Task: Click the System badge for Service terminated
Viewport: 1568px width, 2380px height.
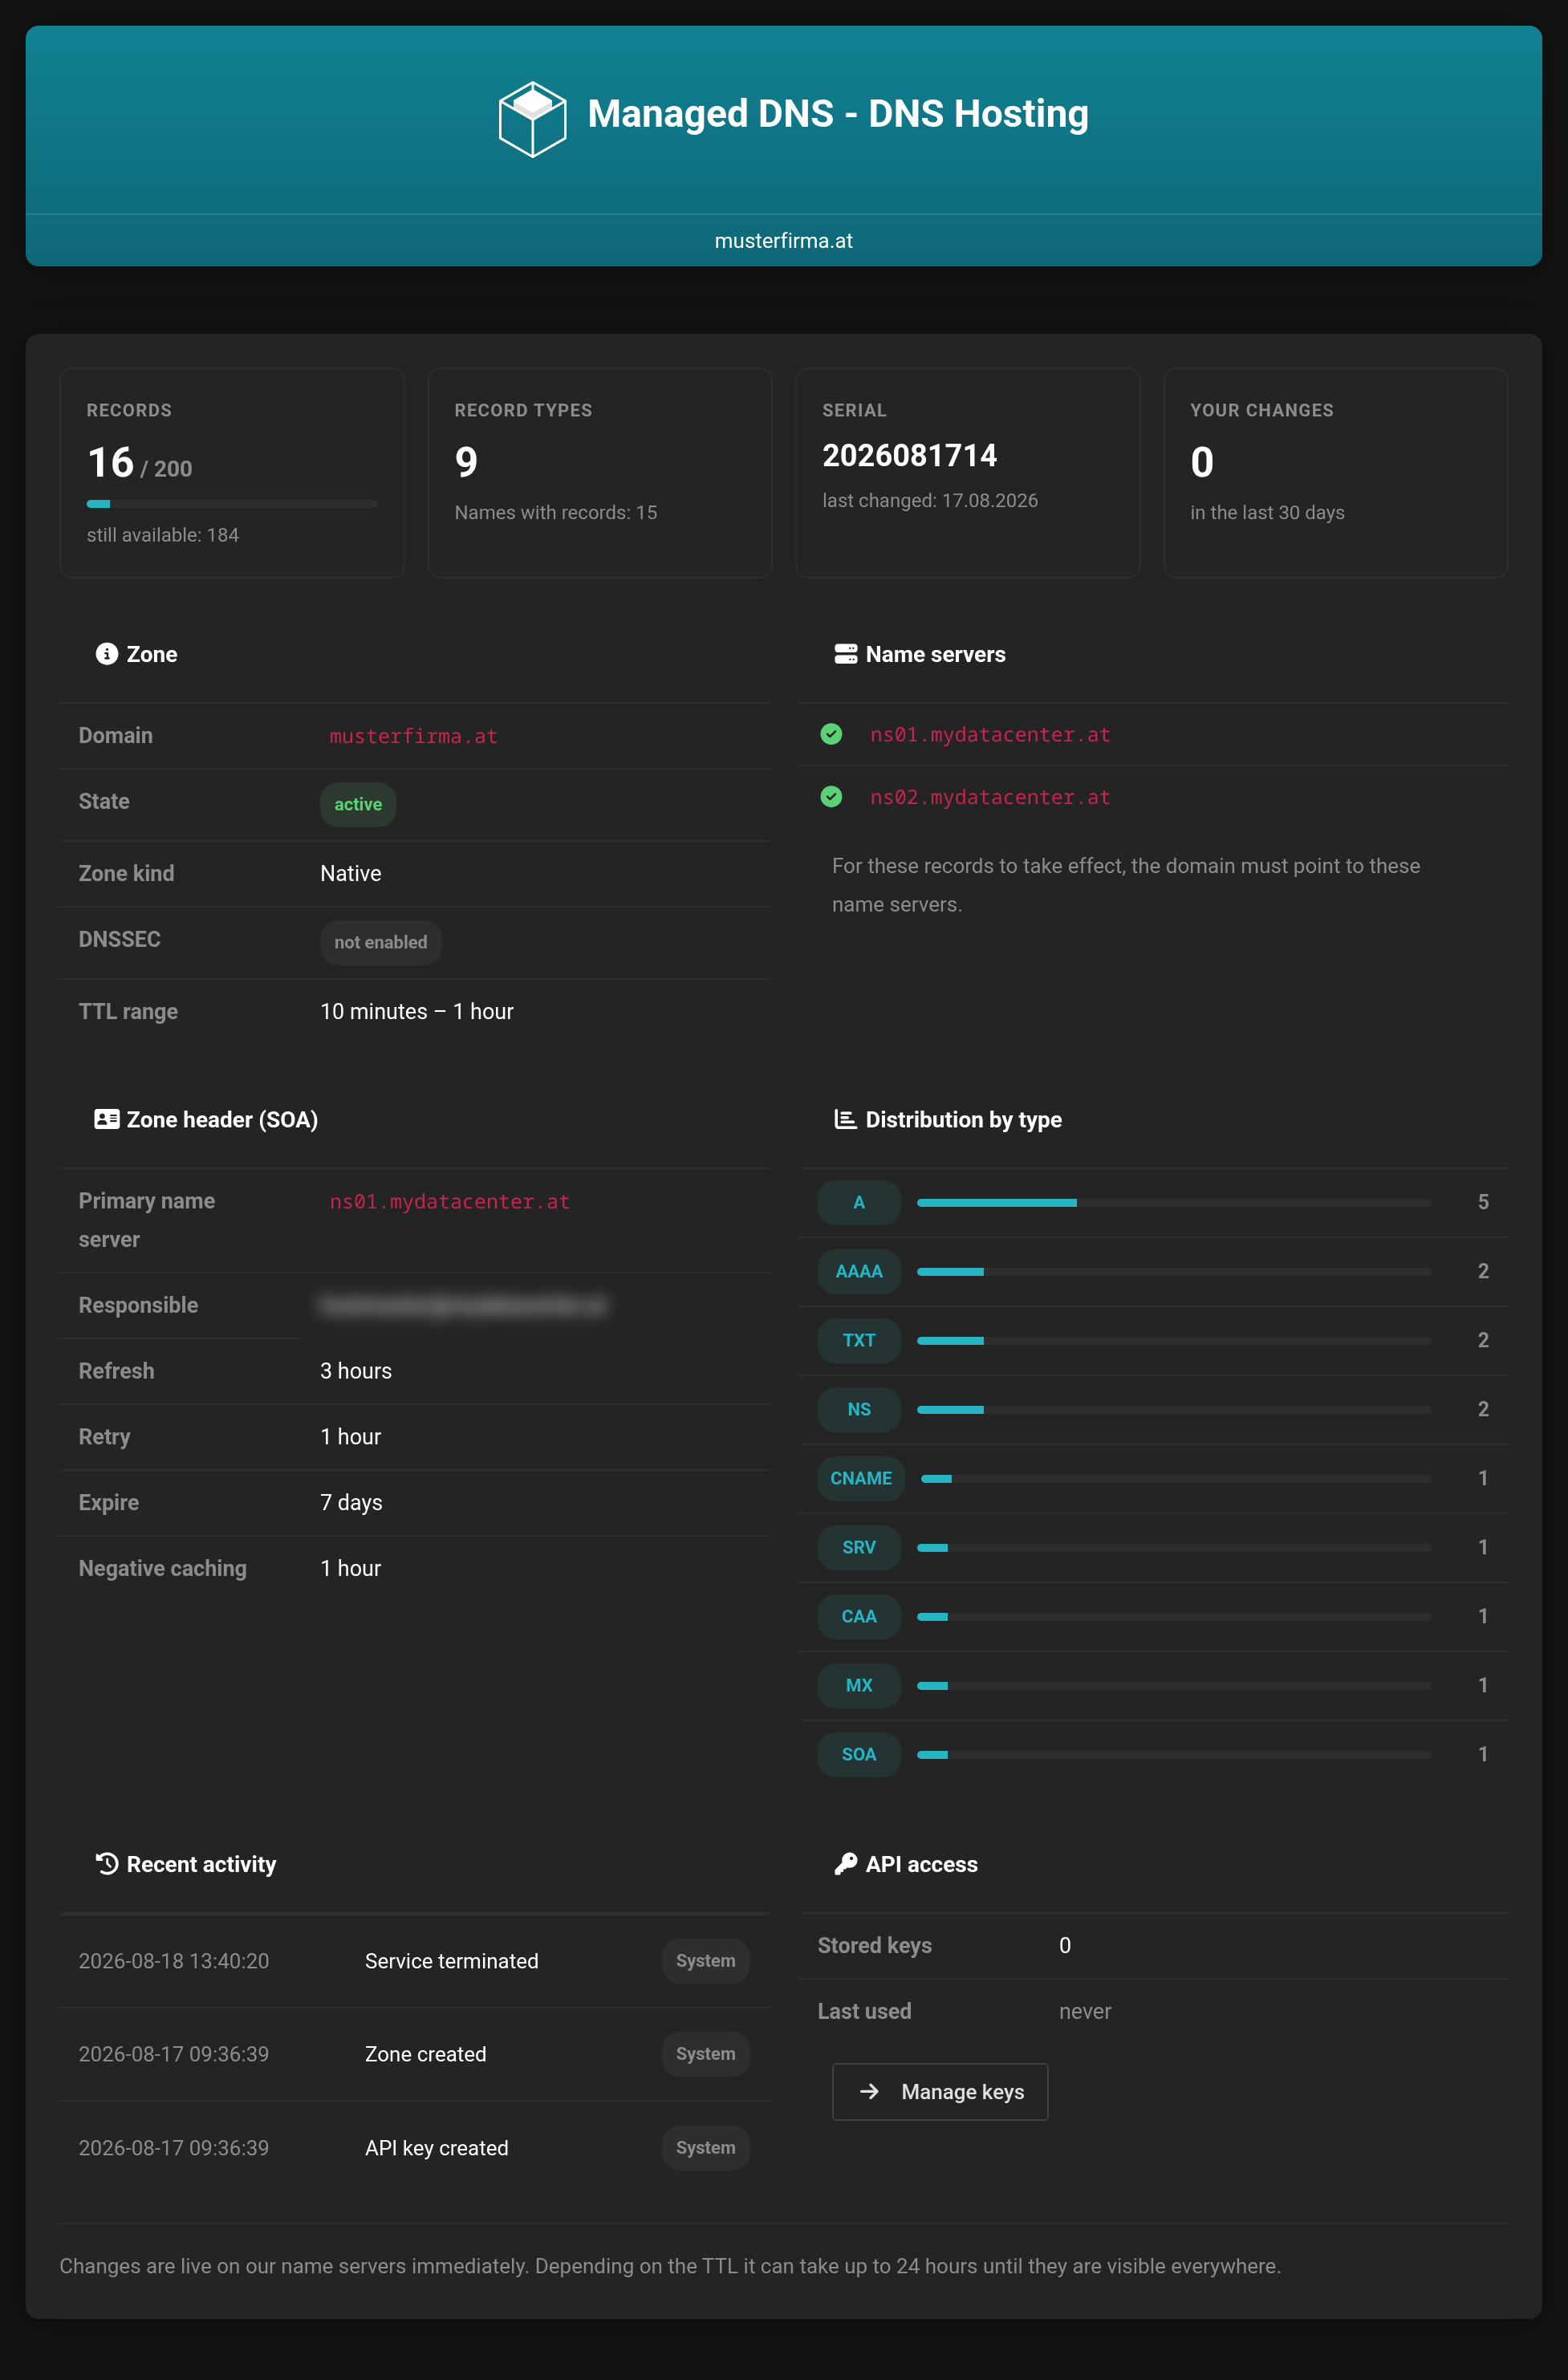Action: click(x=706, y=1961)
